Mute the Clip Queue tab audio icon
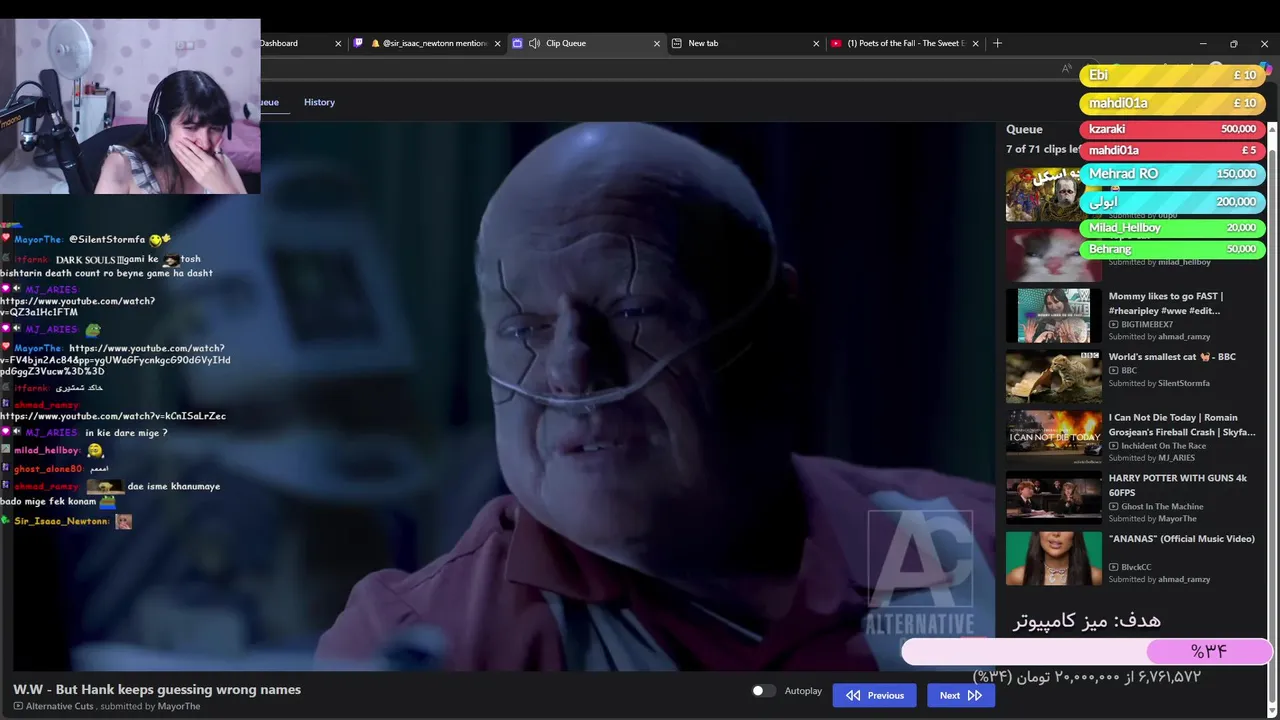 (x=534, y=43)
